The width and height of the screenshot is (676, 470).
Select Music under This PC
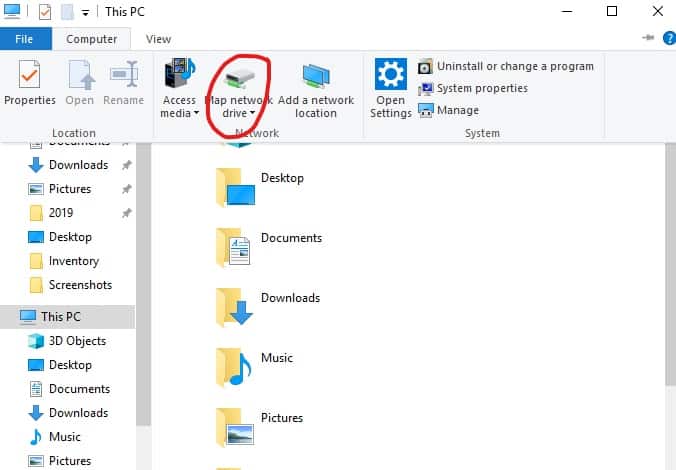click(54, 437)
